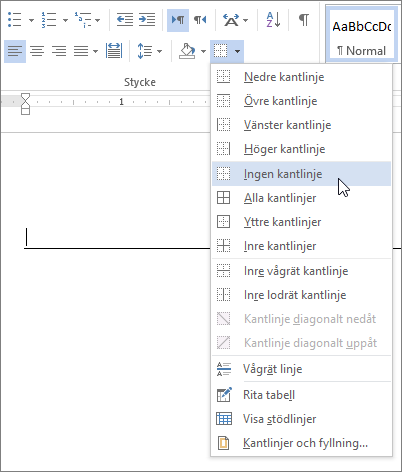Click the shading paint bucket icon

click(187, 51)
